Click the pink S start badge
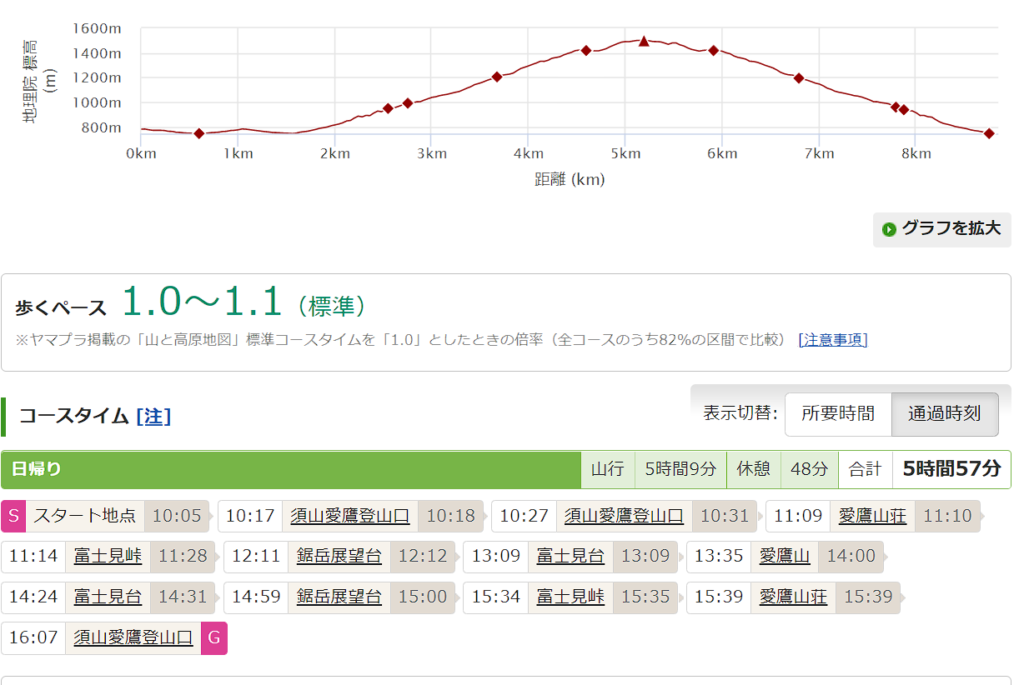This screenshot has height=685, width=1024. 13,516
